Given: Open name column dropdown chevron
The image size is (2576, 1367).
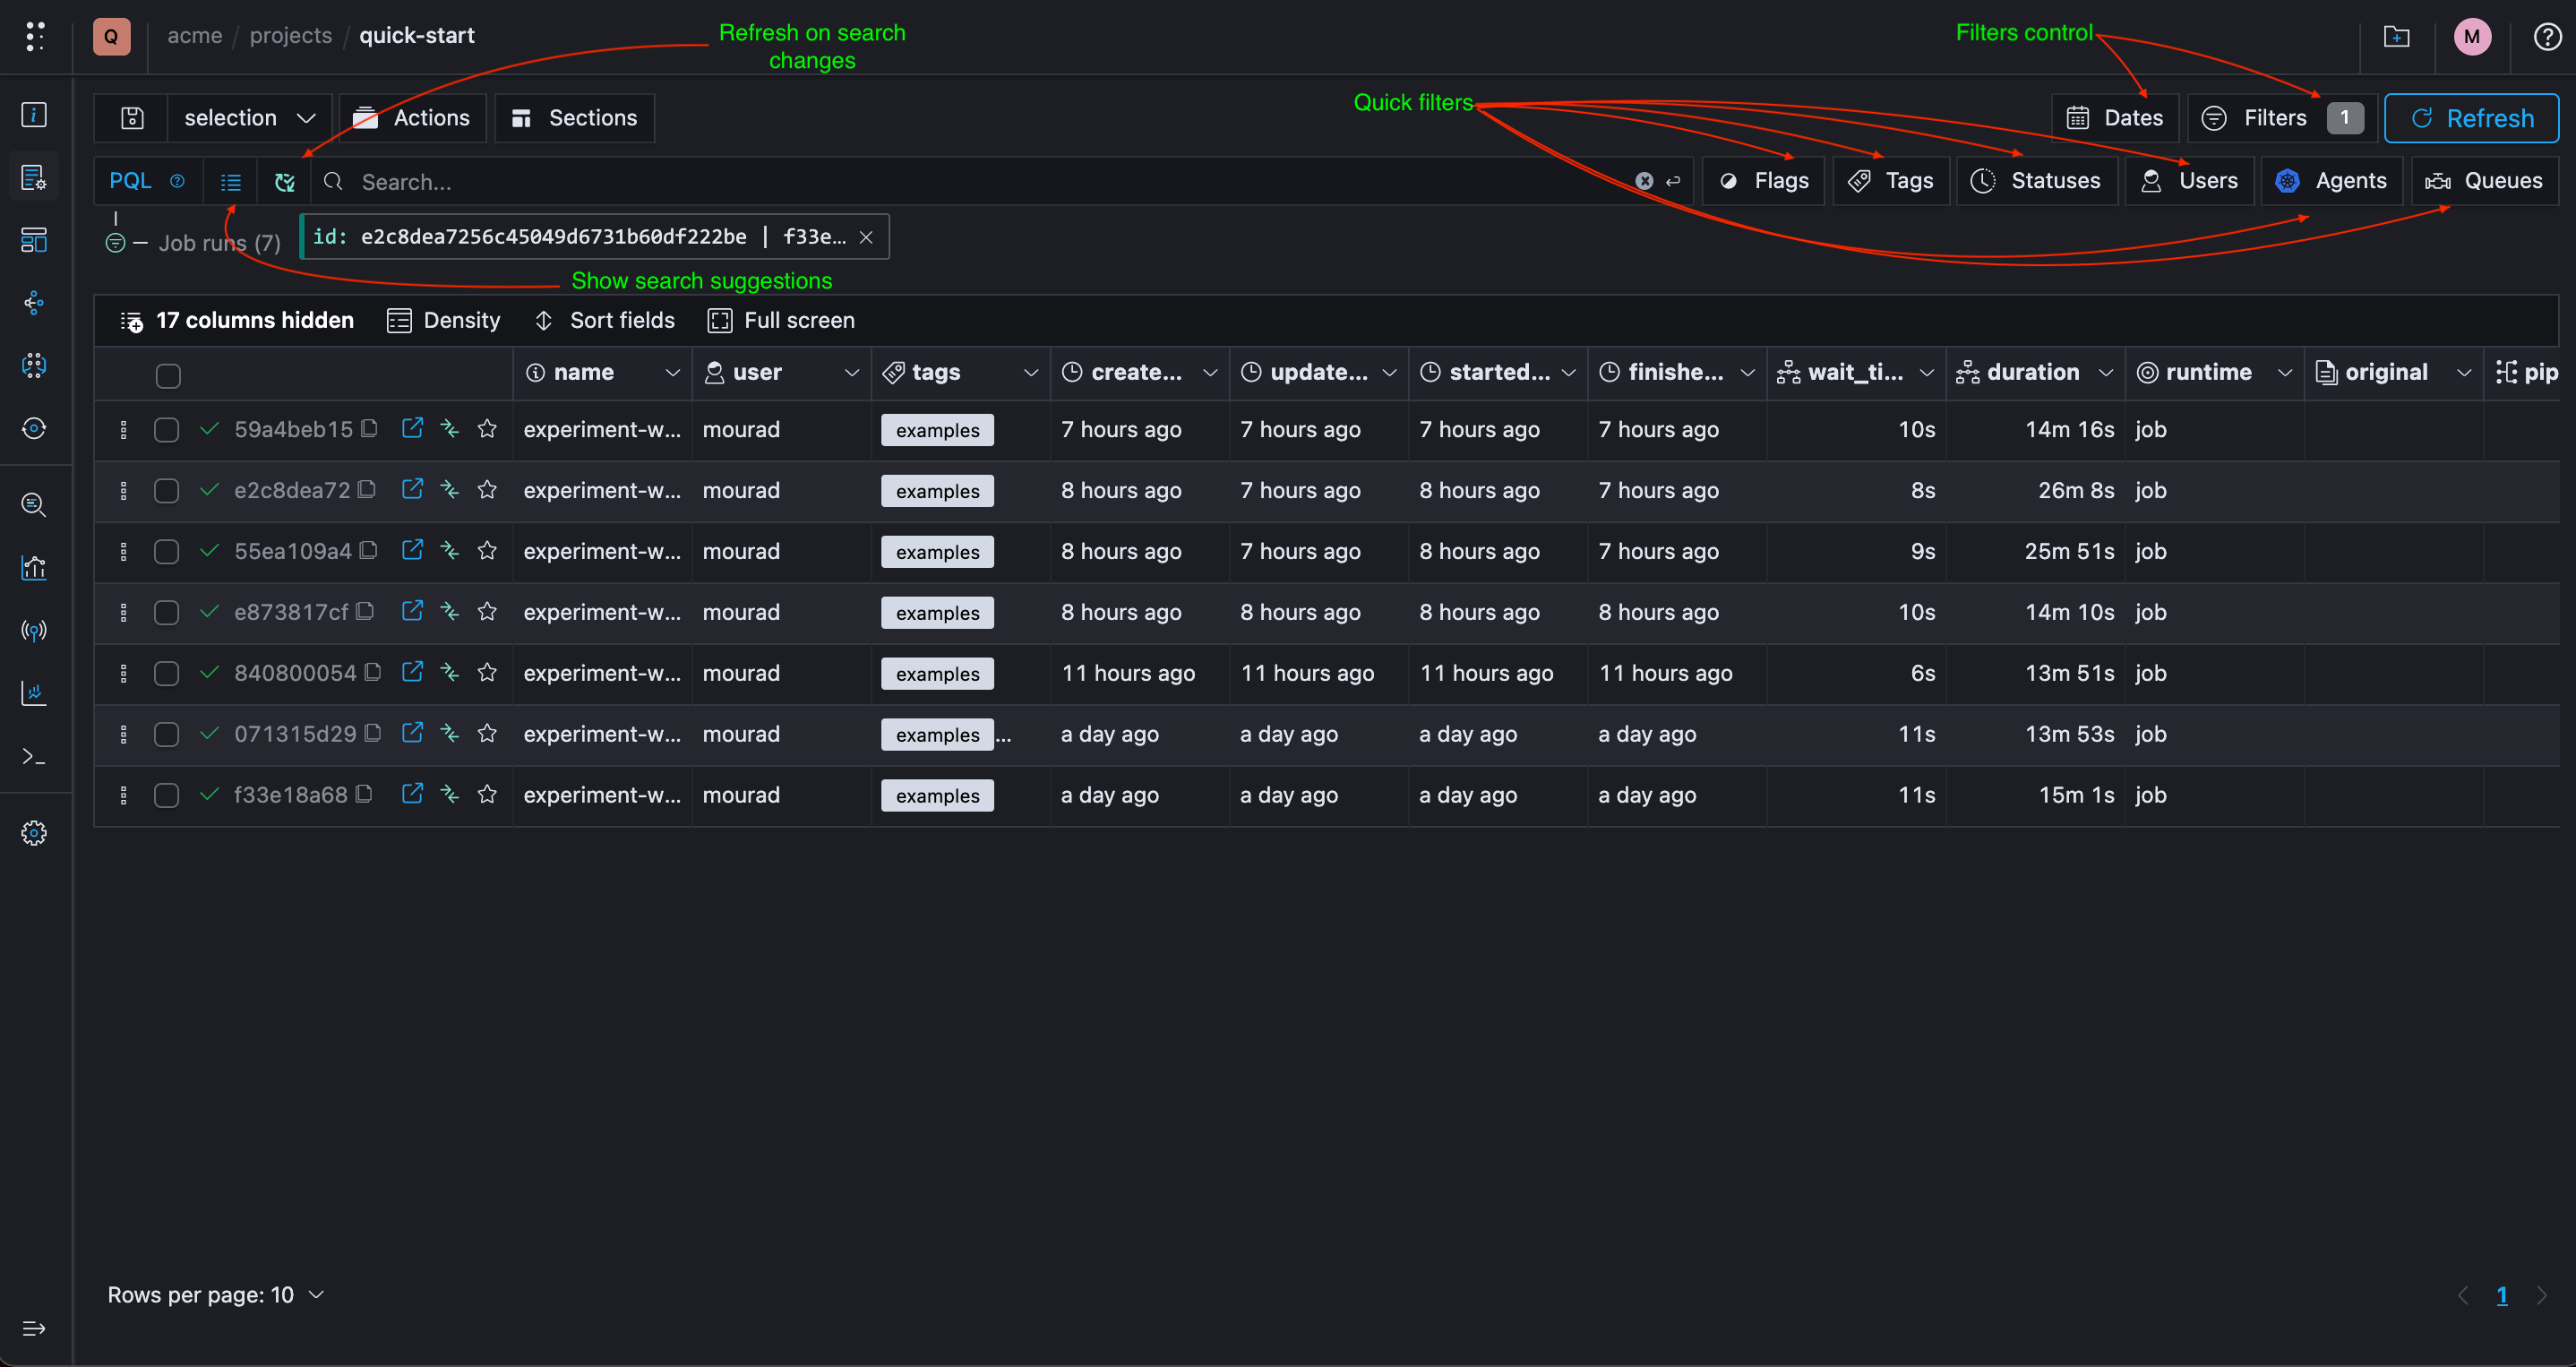Looking at the screenshot, I should 673,373.
